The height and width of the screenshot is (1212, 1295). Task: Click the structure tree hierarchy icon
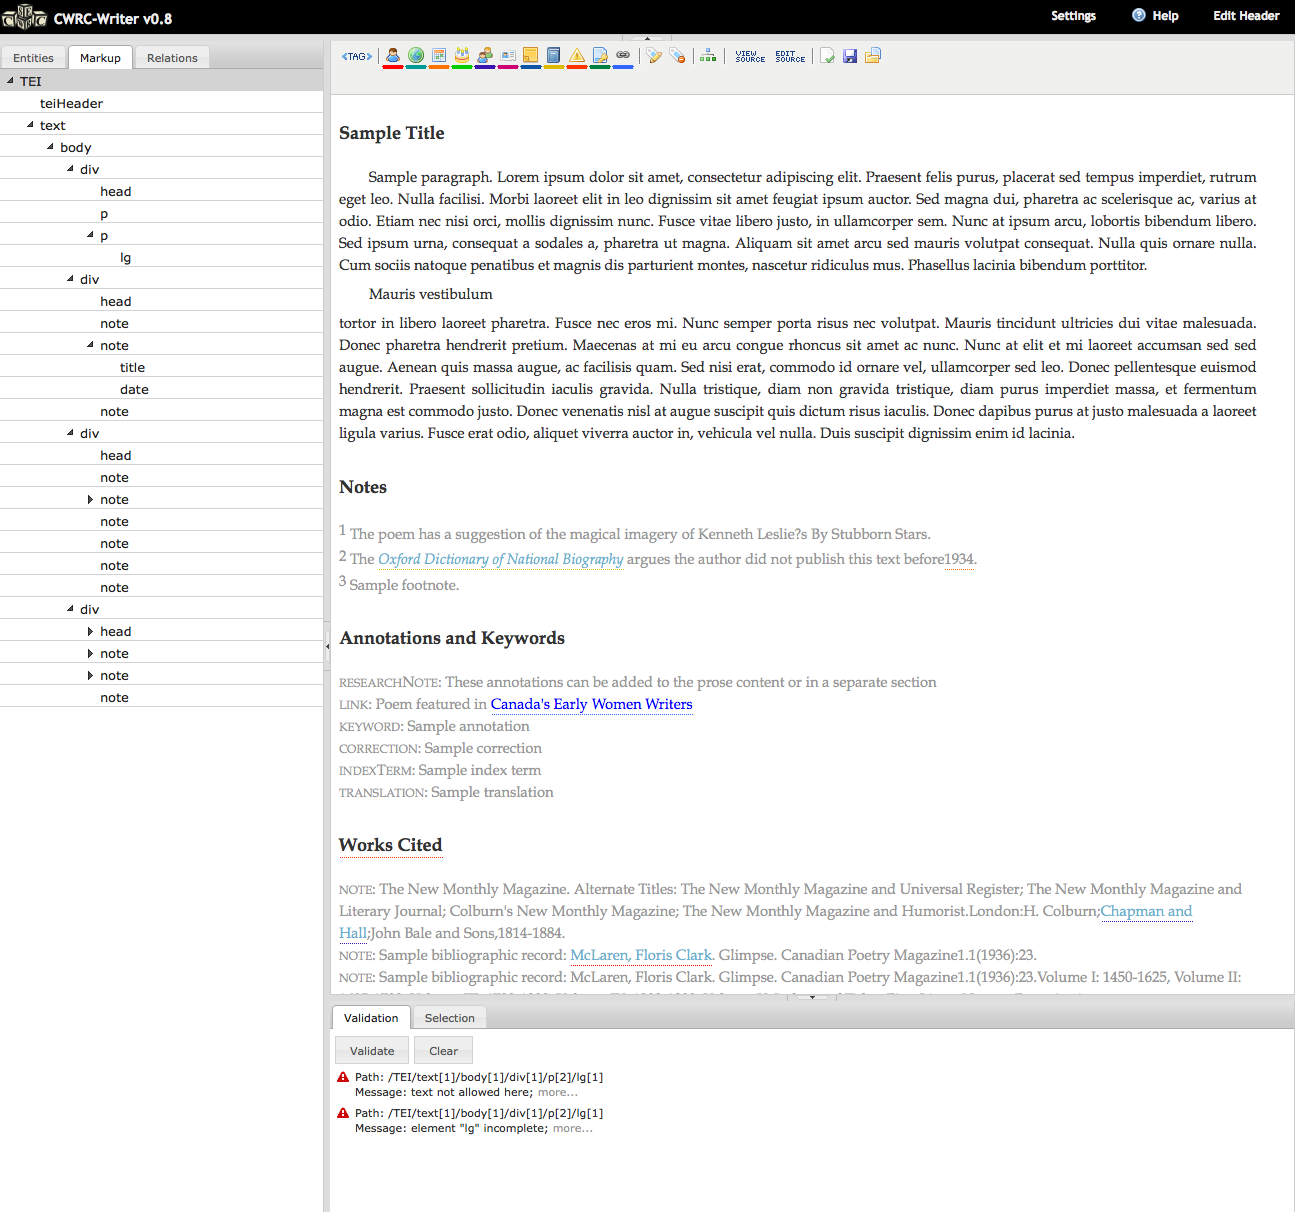coord(708,56)
